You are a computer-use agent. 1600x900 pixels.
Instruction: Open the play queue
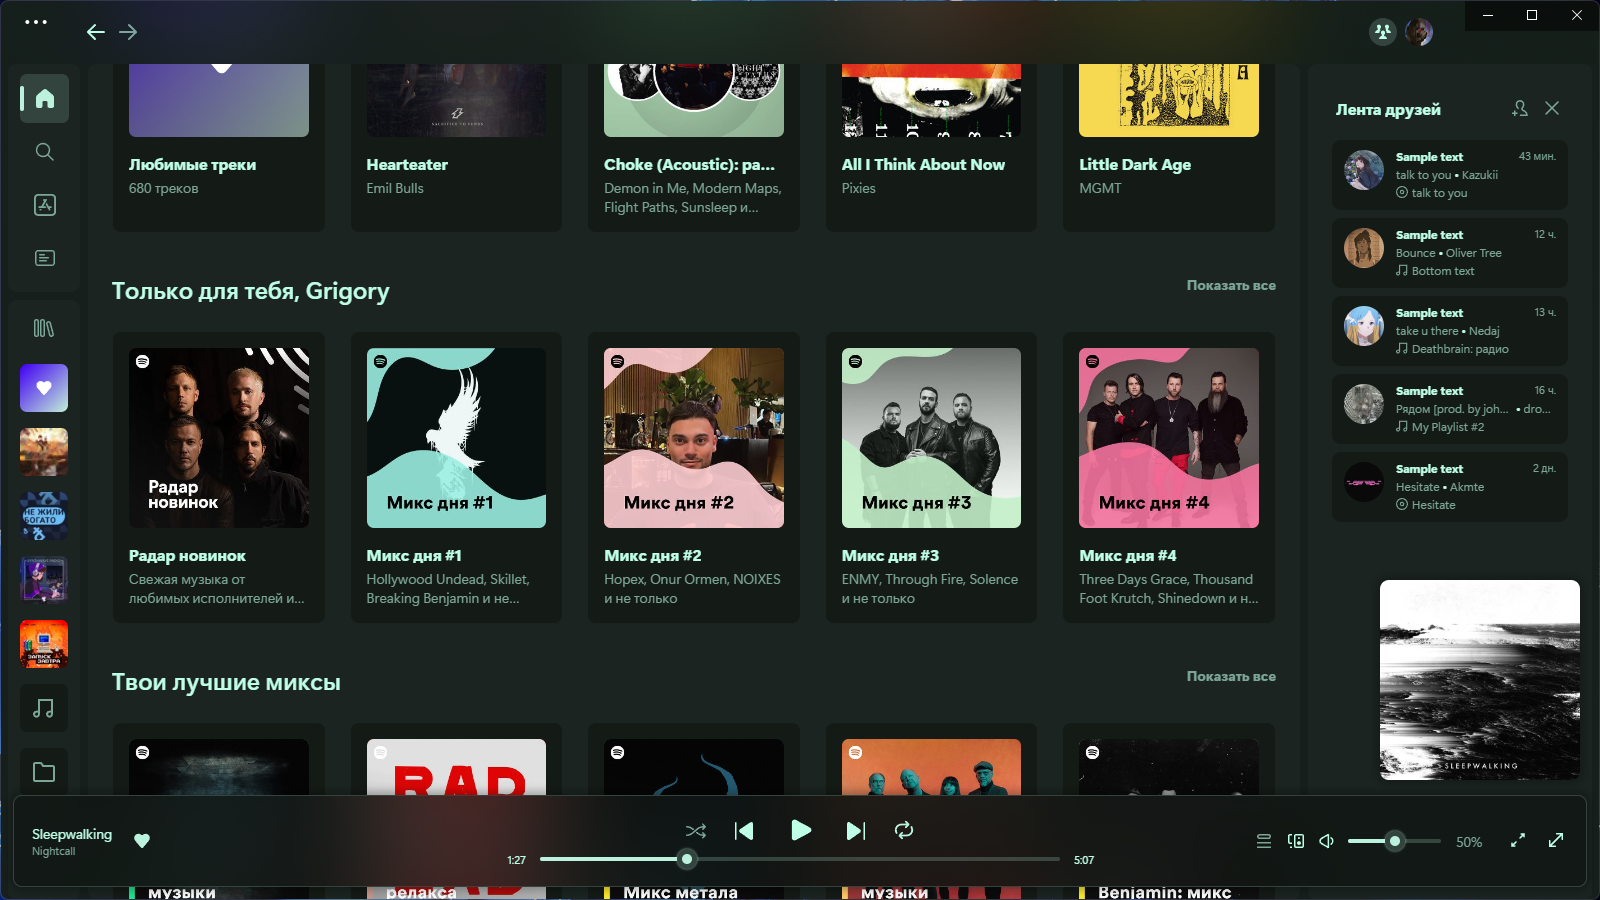point(1264,841)
